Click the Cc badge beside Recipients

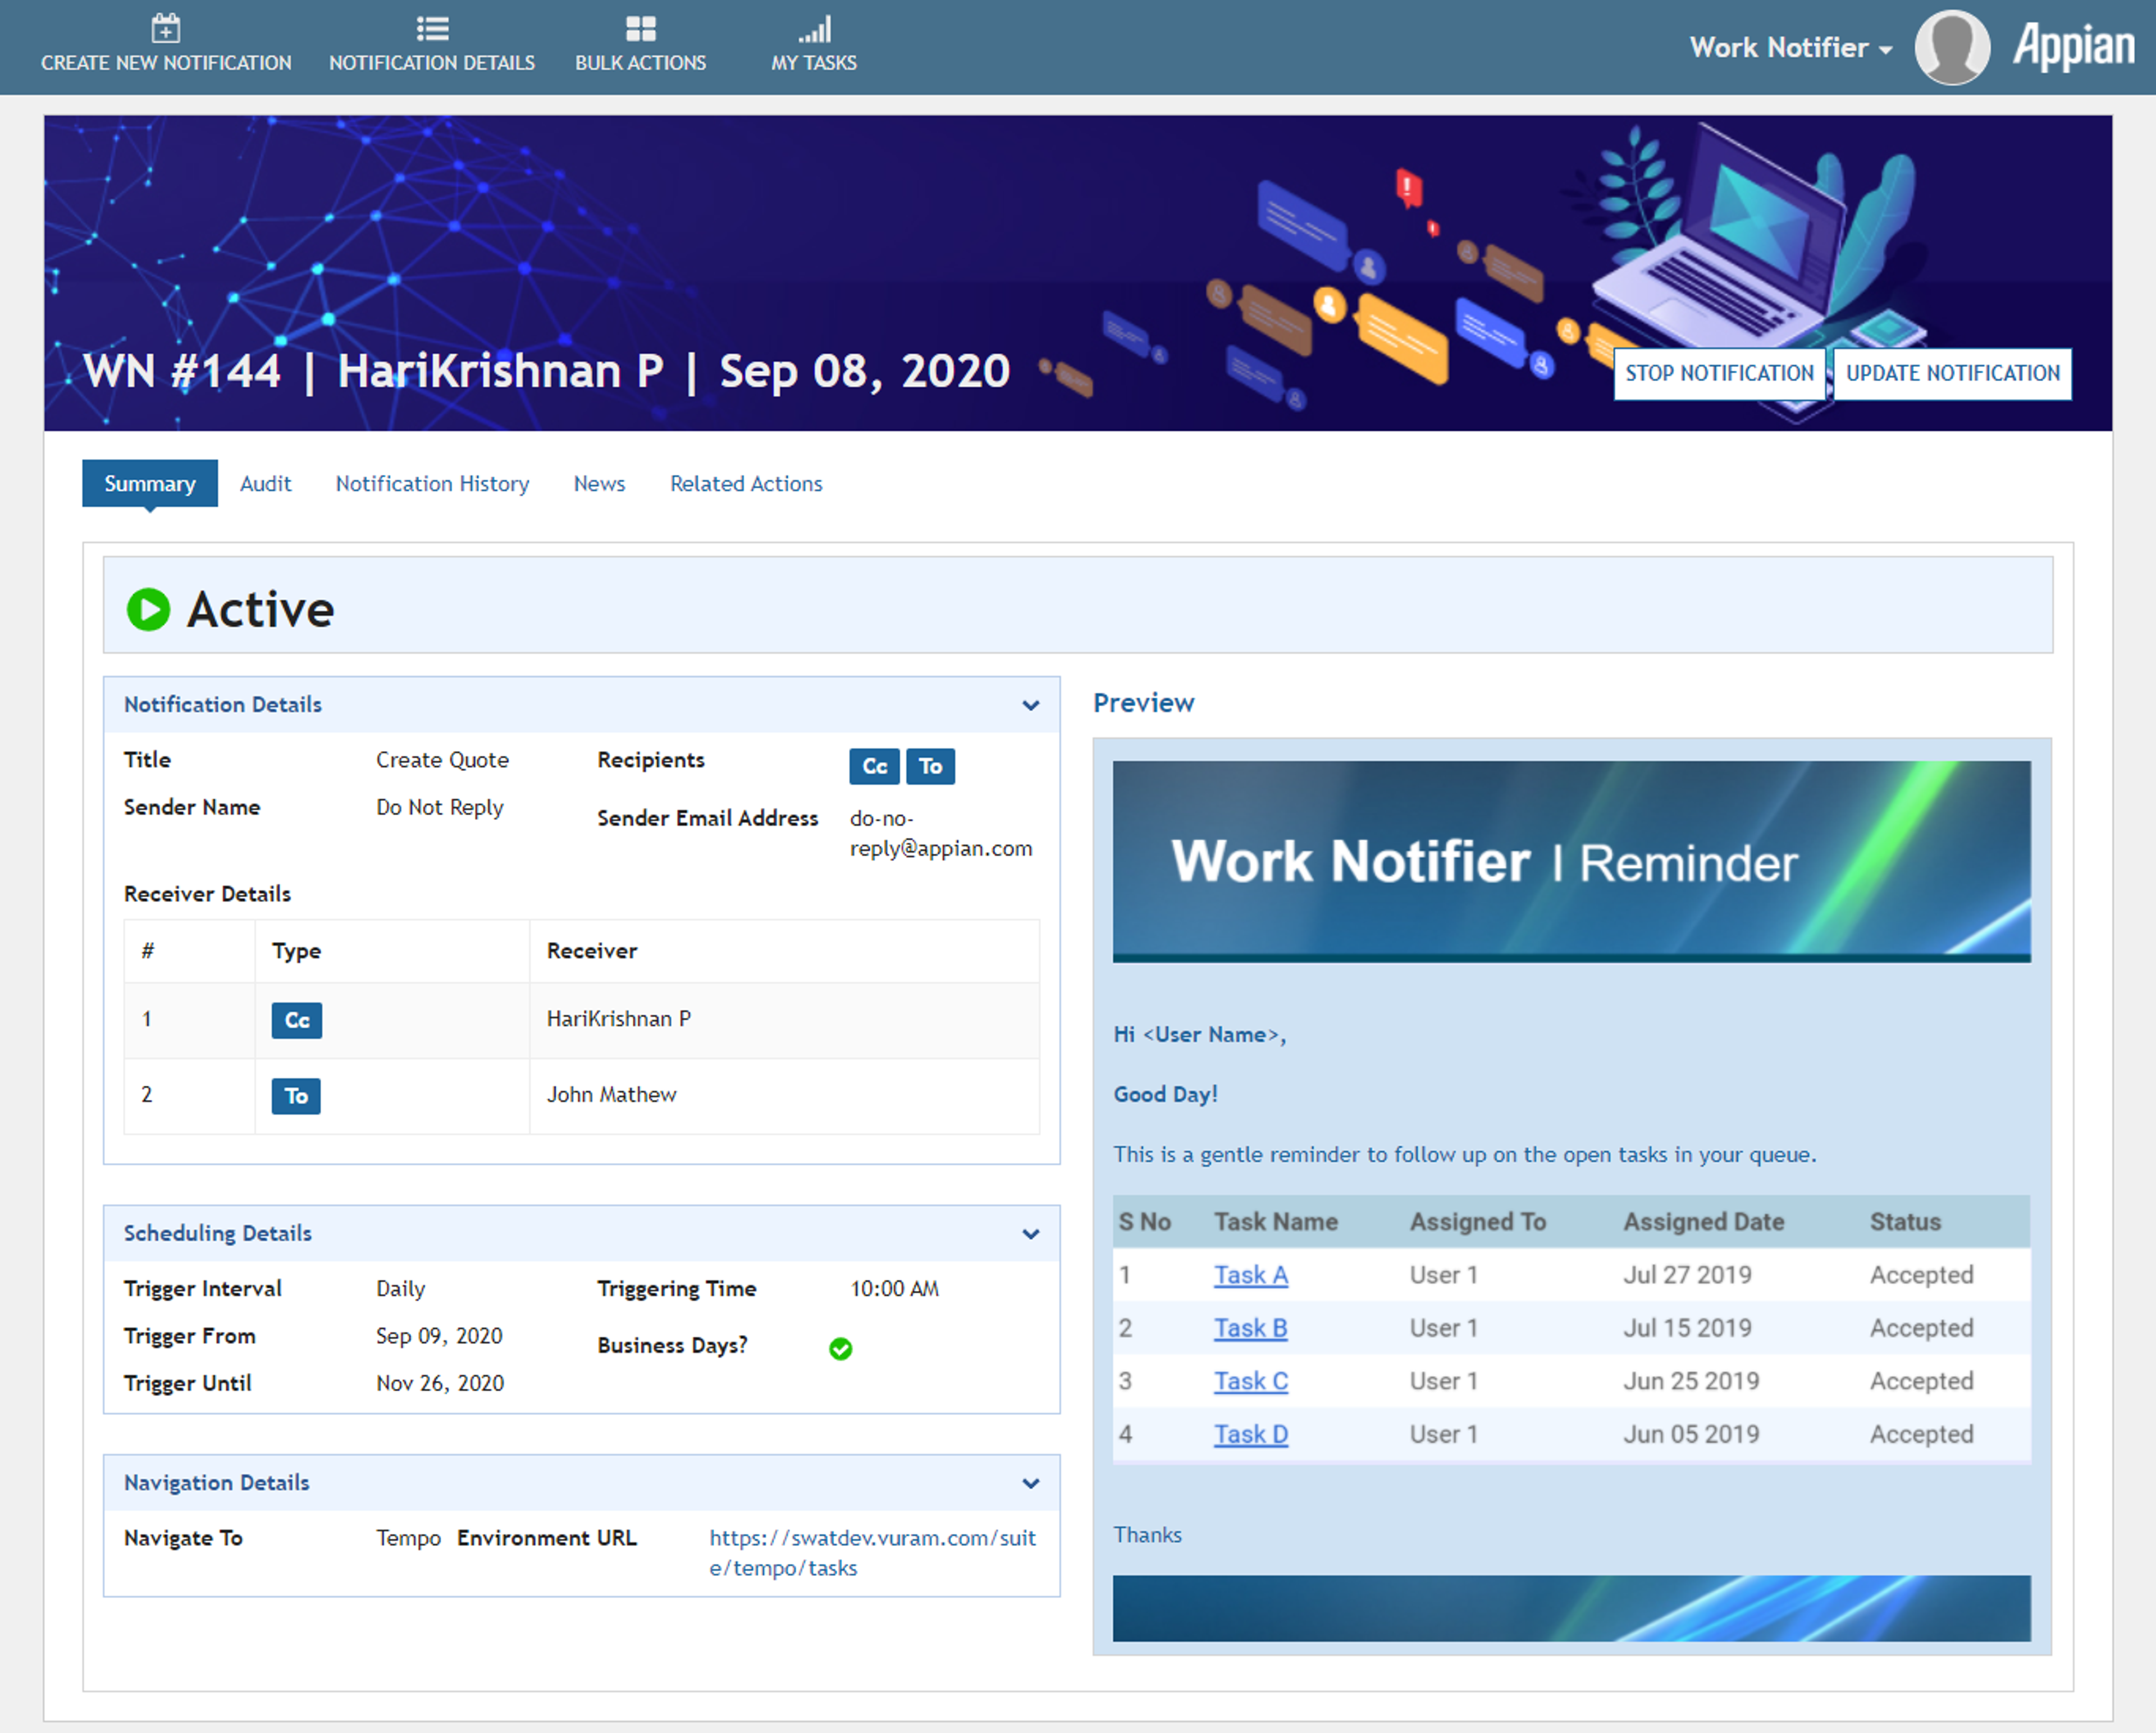(x=874, y=766)
